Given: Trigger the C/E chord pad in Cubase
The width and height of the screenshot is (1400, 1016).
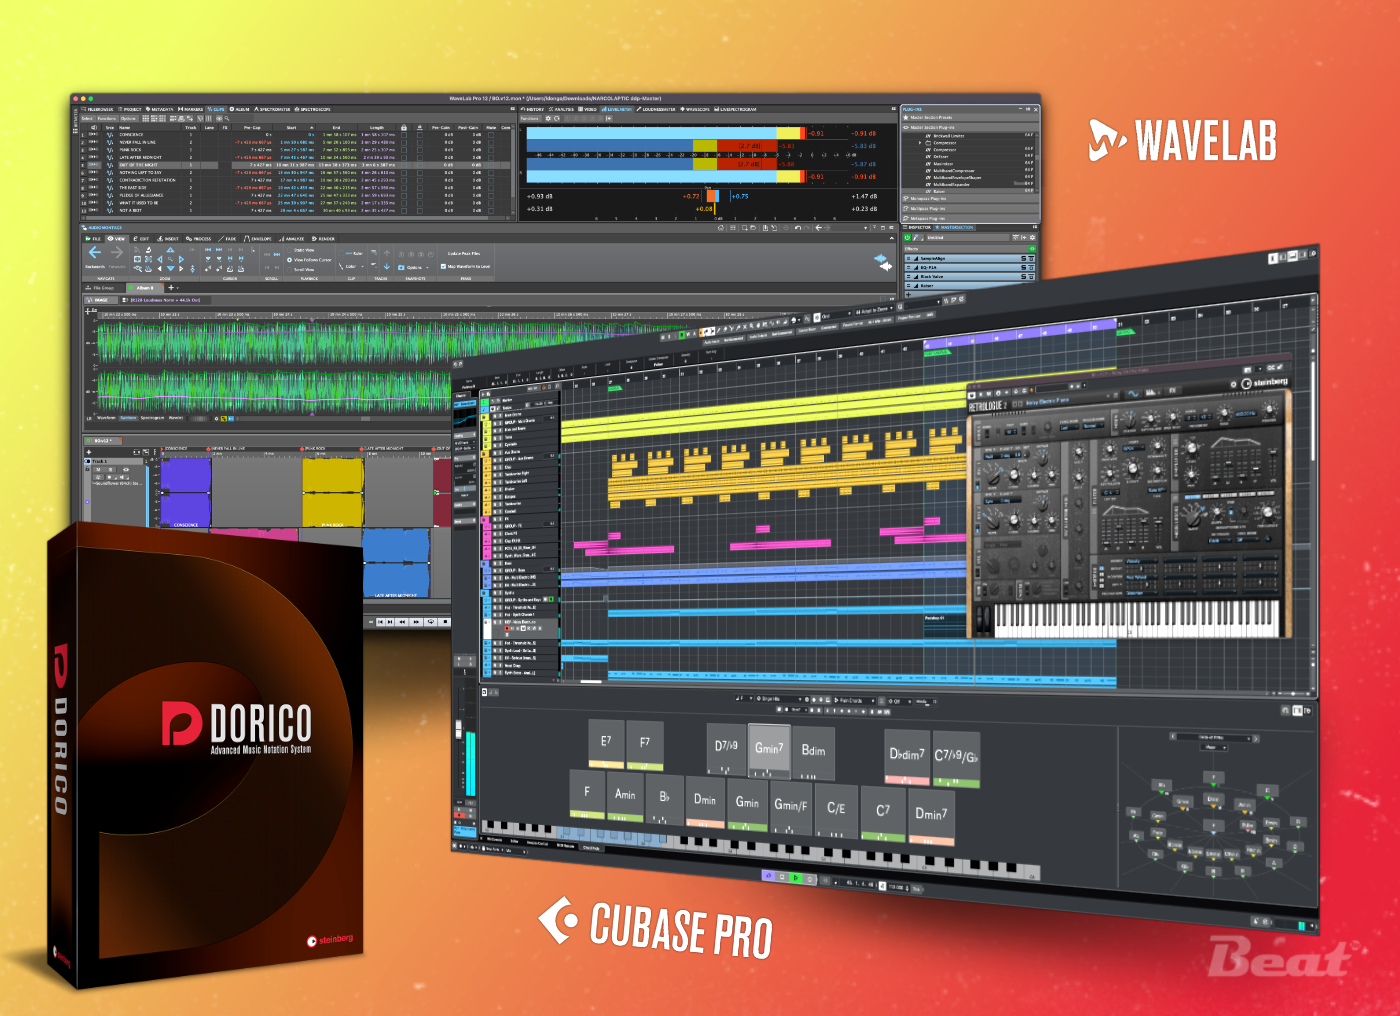Looking at the screenshot, I should coord(836,811).
